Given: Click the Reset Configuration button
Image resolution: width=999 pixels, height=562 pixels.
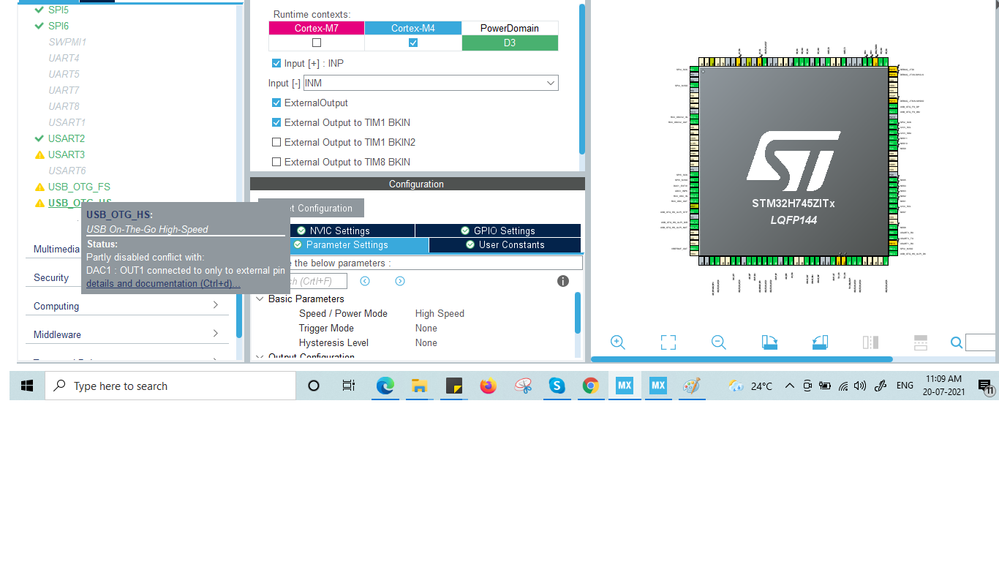Looking at the screenshot, I should [325, 208].
